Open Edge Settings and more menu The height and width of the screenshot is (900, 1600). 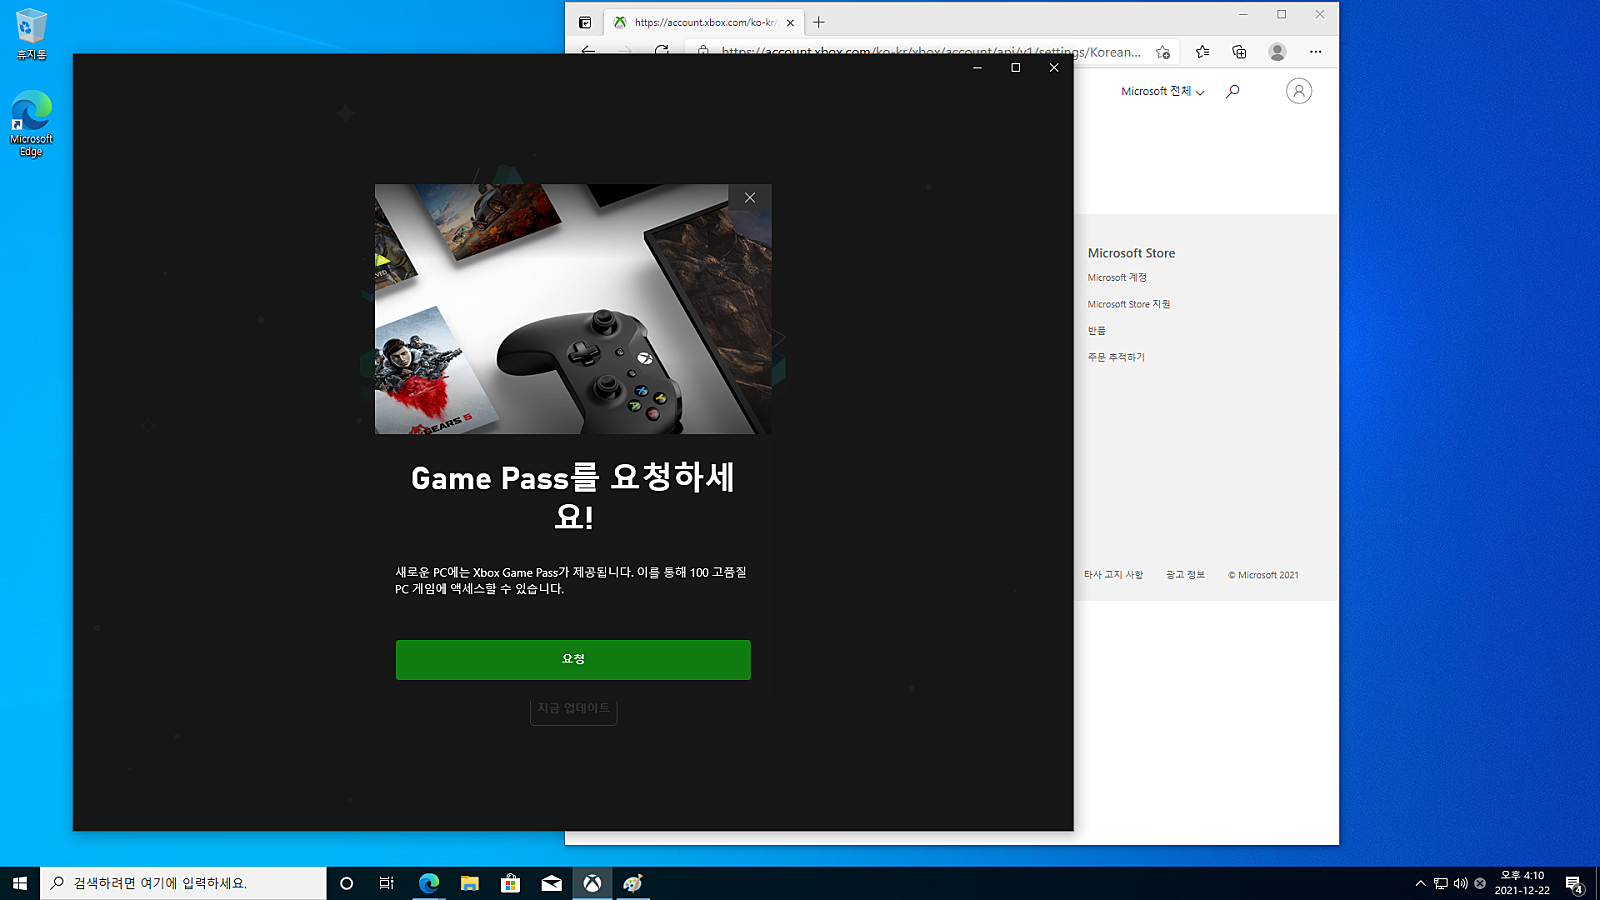tap(1315, 52)
